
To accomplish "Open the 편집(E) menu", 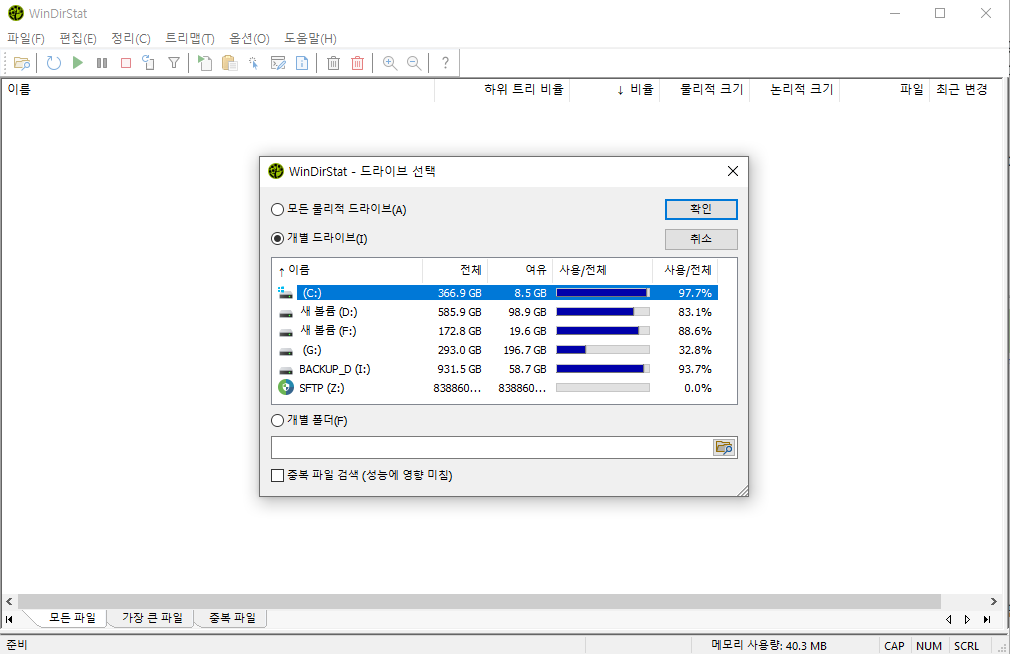I will point(78,39).
